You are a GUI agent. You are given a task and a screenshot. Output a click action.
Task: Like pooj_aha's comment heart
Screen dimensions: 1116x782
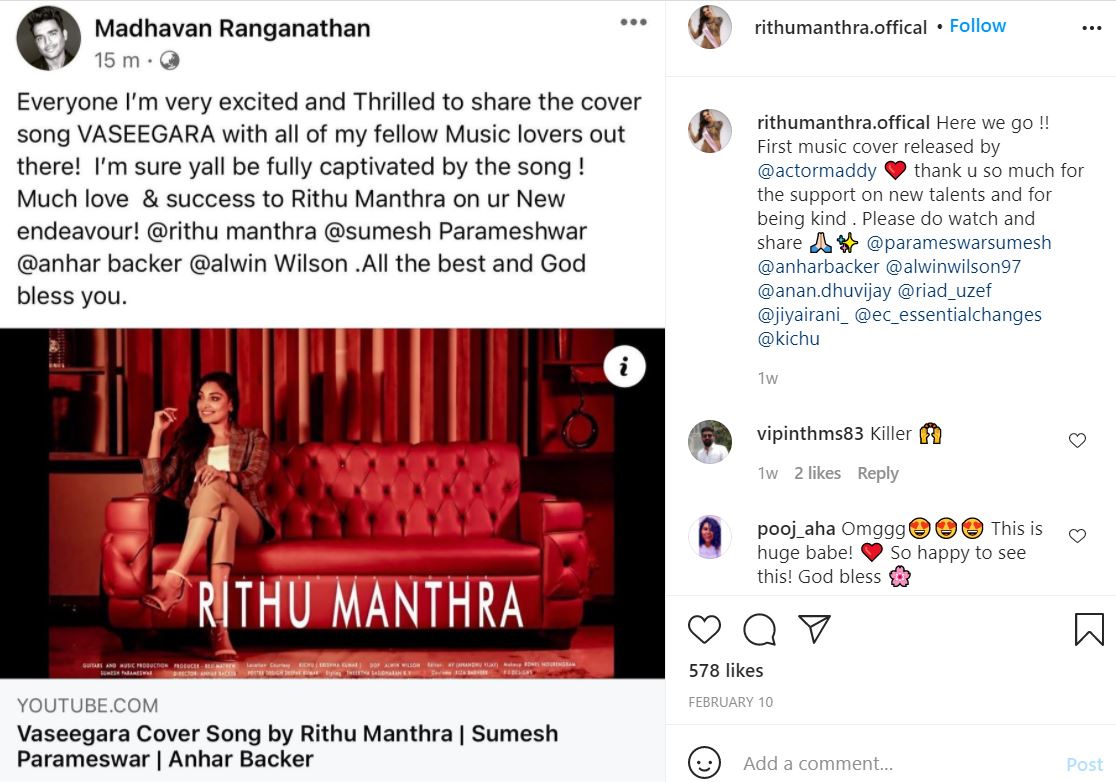1077,536
